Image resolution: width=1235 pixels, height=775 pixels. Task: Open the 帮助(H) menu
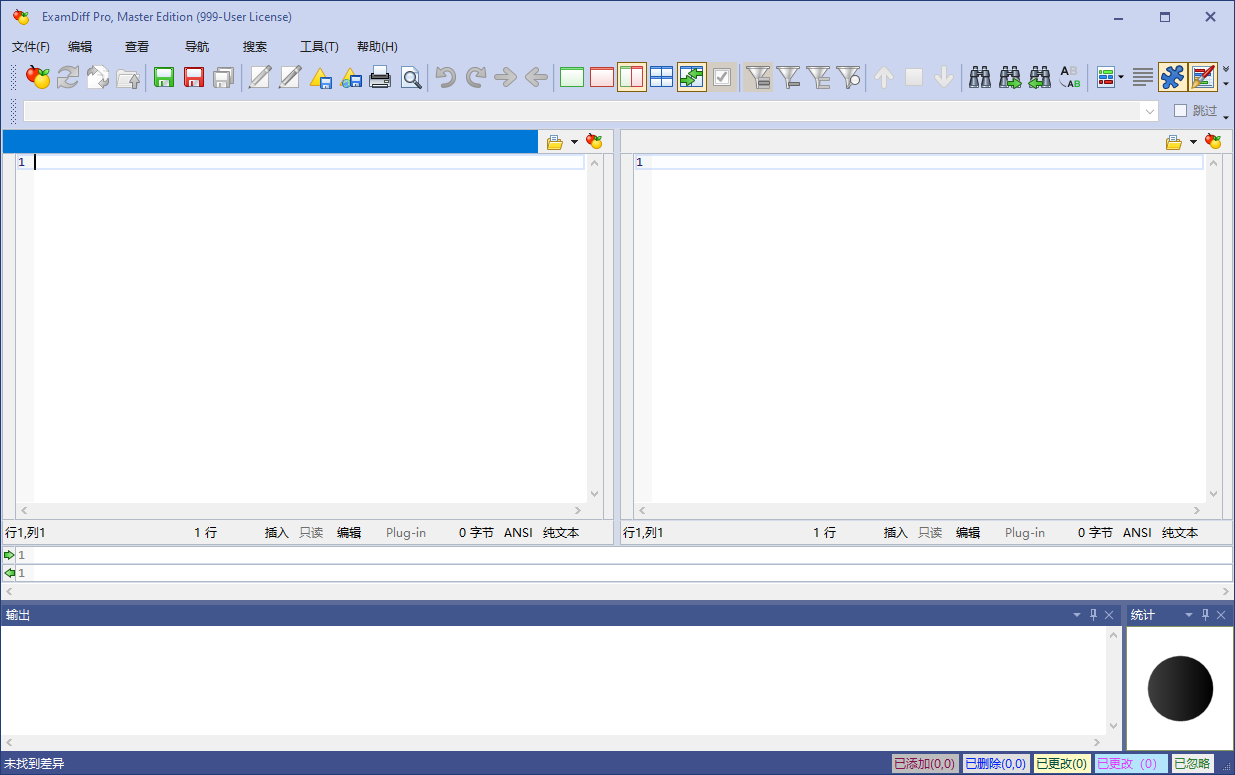tap(377, 47)
